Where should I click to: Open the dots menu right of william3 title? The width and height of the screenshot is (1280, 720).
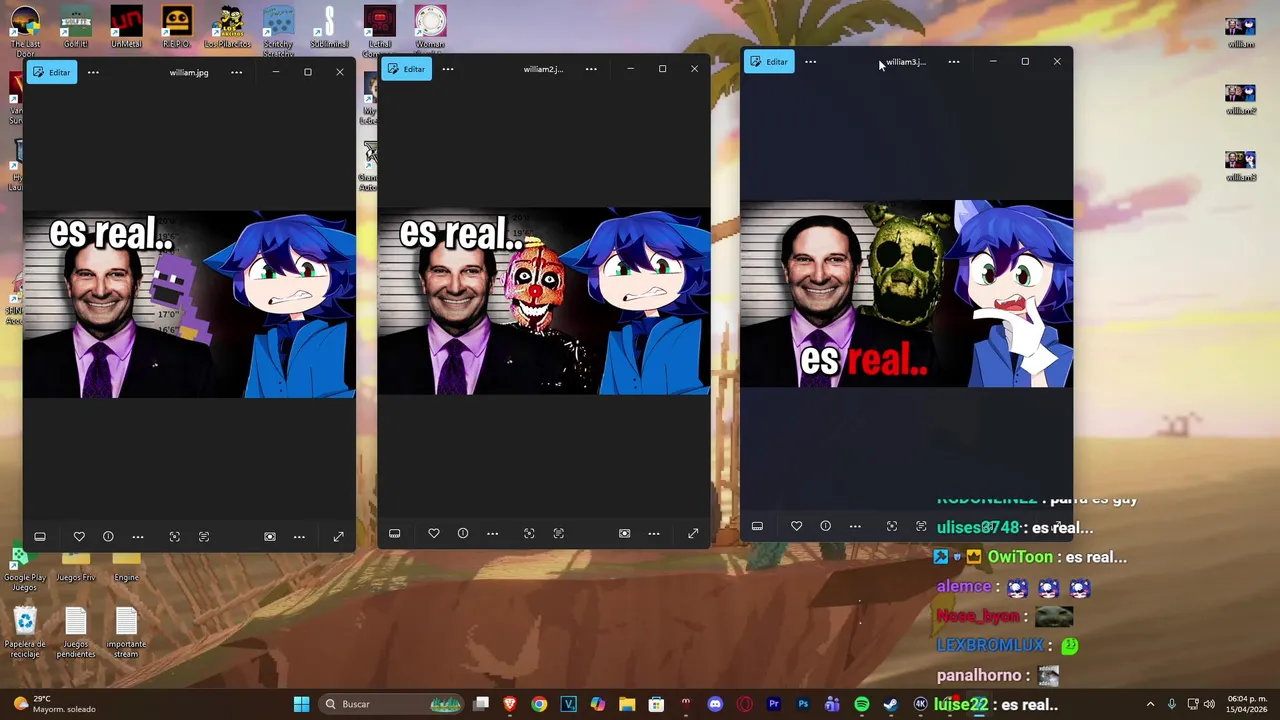954,62
